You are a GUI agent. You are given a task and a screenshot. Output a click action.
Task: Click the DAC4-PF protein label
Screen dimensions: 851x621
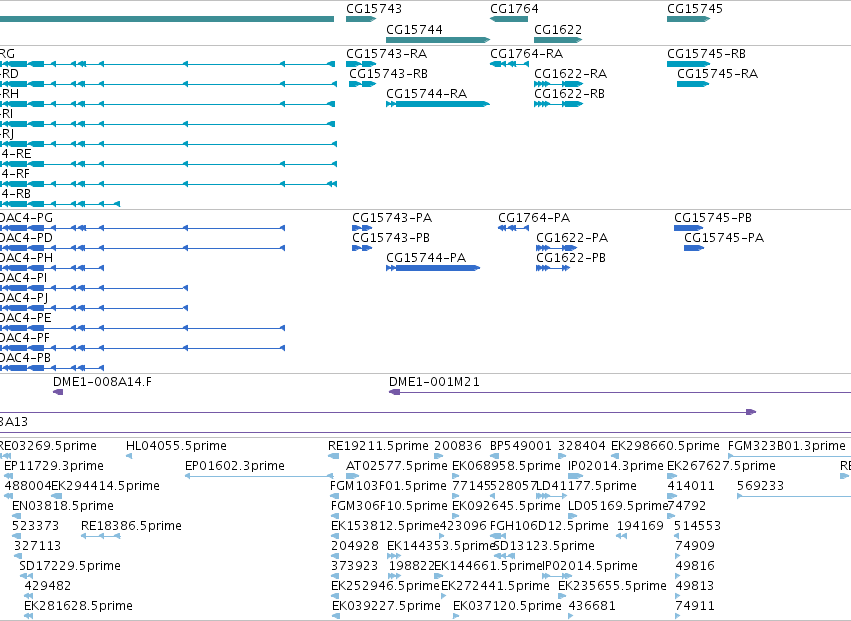pos(25,338)
